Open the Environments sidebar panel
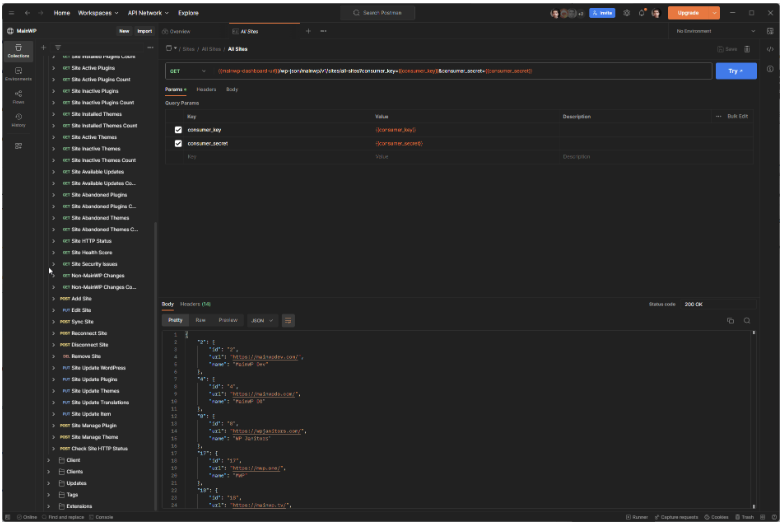Image resolution: width=784 pixels, height=524 pixels. (x=18, y=74)
